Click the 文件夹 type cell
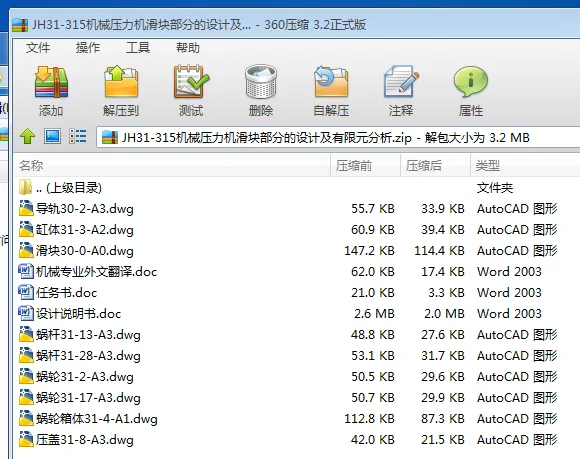The image size is (580, 459). pyautogui.click(x=495, y=188)
